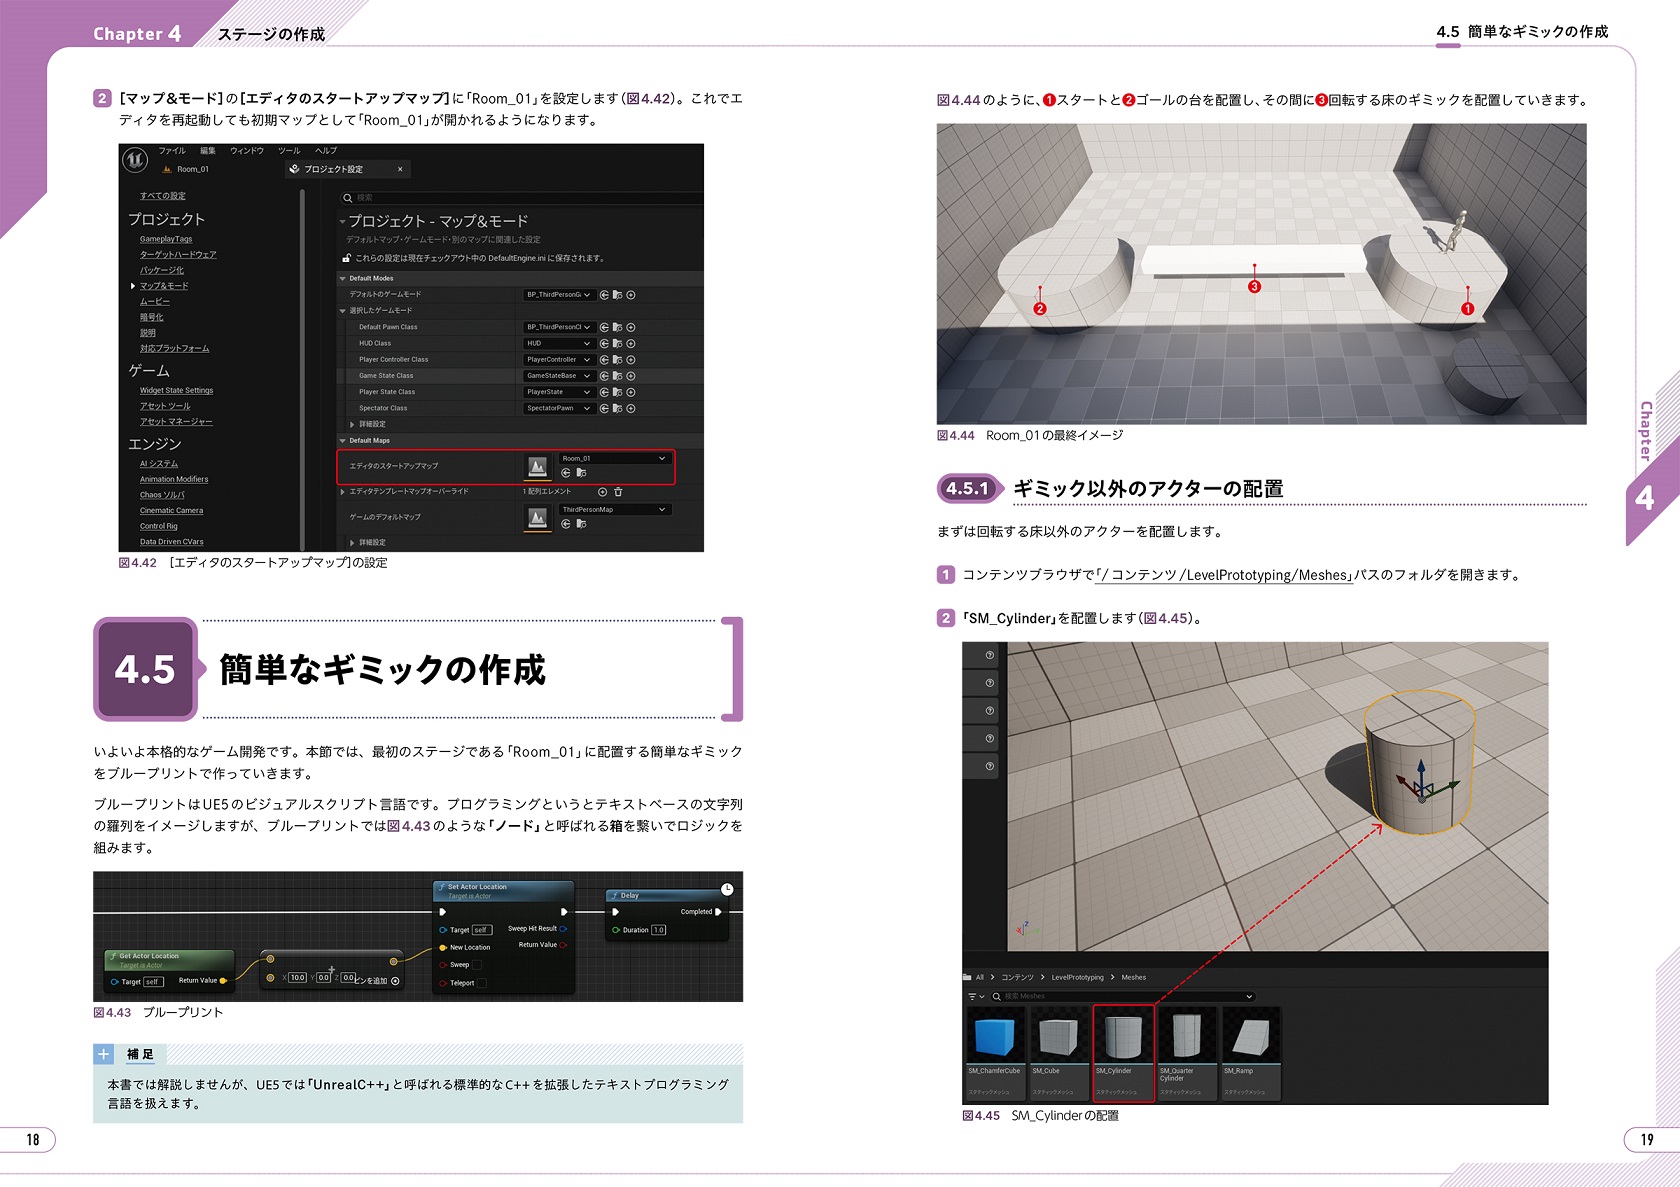Click the Unreal Engine logo icon
Viewport: 1680px width, 1187px height.
pos(135,160)
